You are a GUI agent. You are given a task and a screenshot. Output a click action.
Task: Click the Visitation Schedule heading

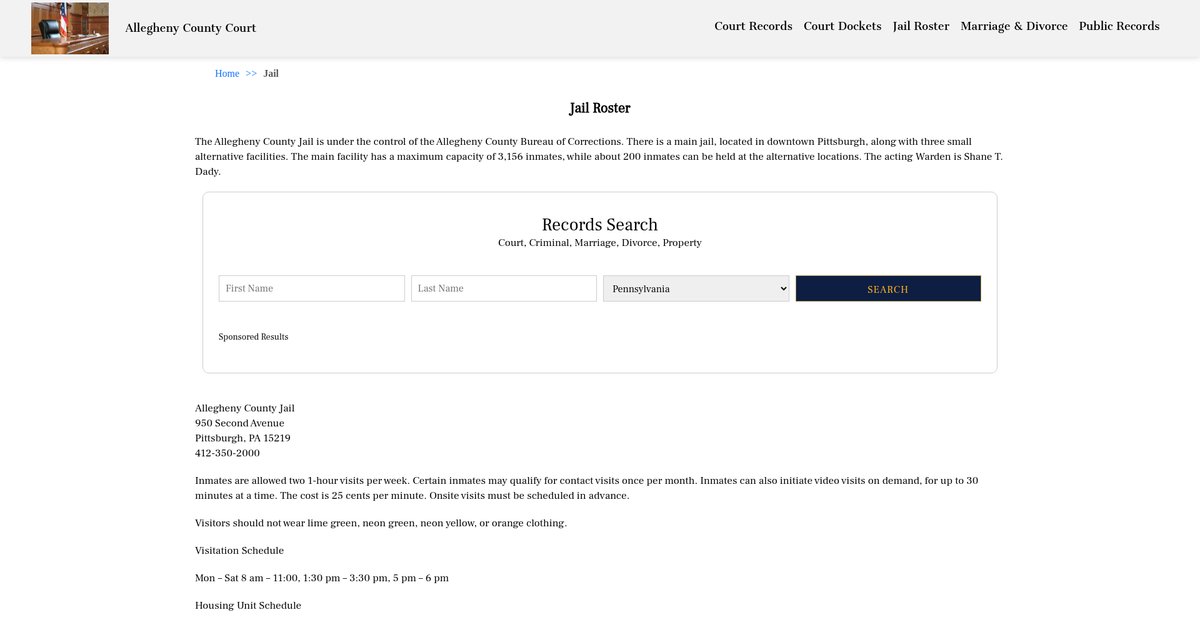pyautogui.click(x=239, y=551)
